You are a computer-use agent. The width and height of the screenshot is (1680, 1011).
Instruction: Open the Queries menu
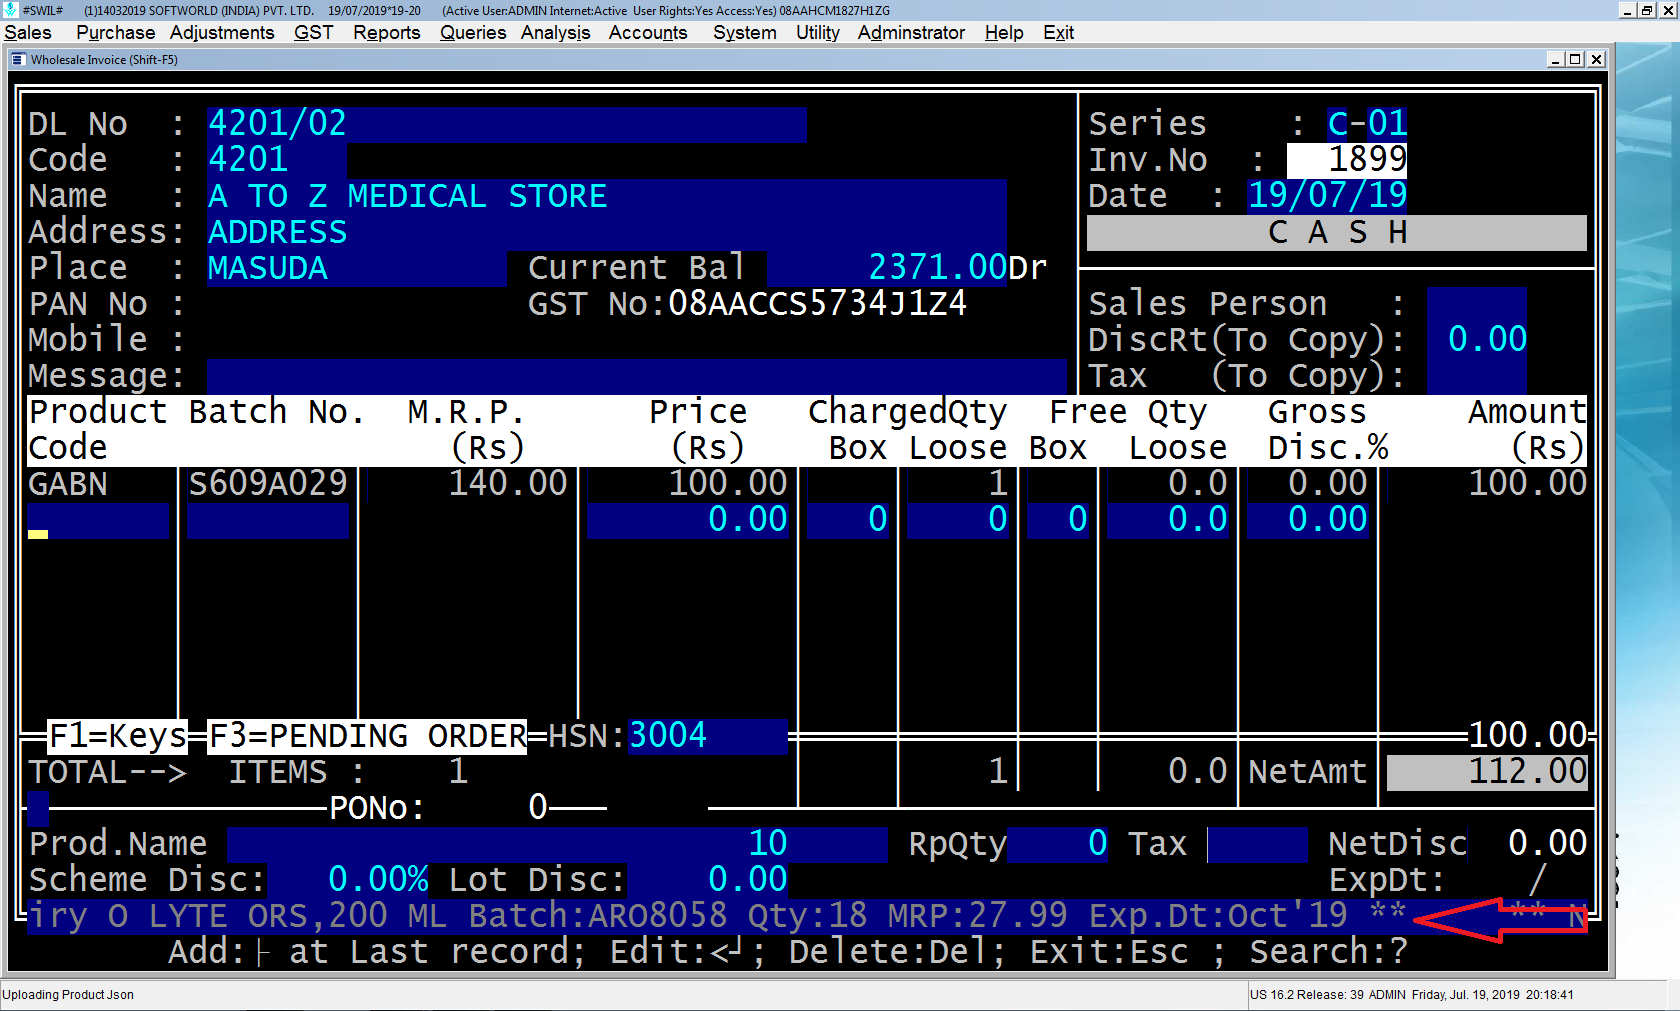473,33
